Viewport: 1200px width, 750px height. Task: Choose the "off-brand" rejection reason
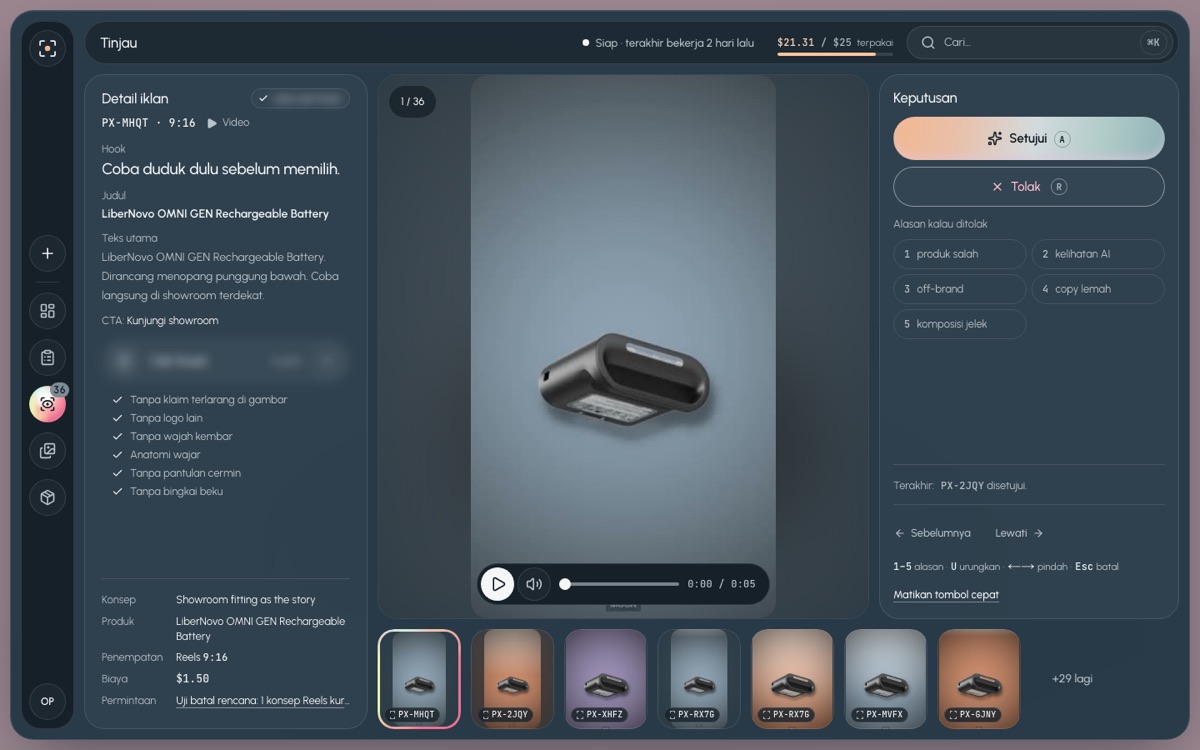pos(959,289)
